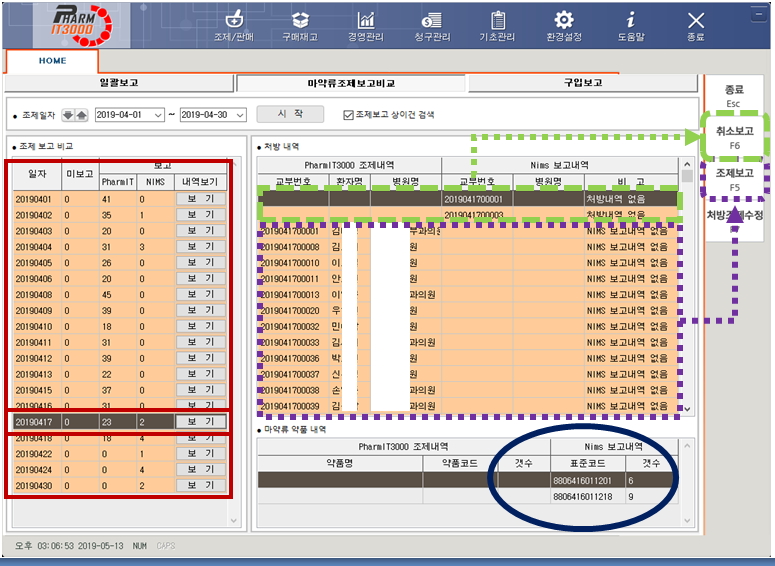Image resolution: width=775 pixels, height=566 pixels.
Task: Click the 일자 column header
Action: 37,174
